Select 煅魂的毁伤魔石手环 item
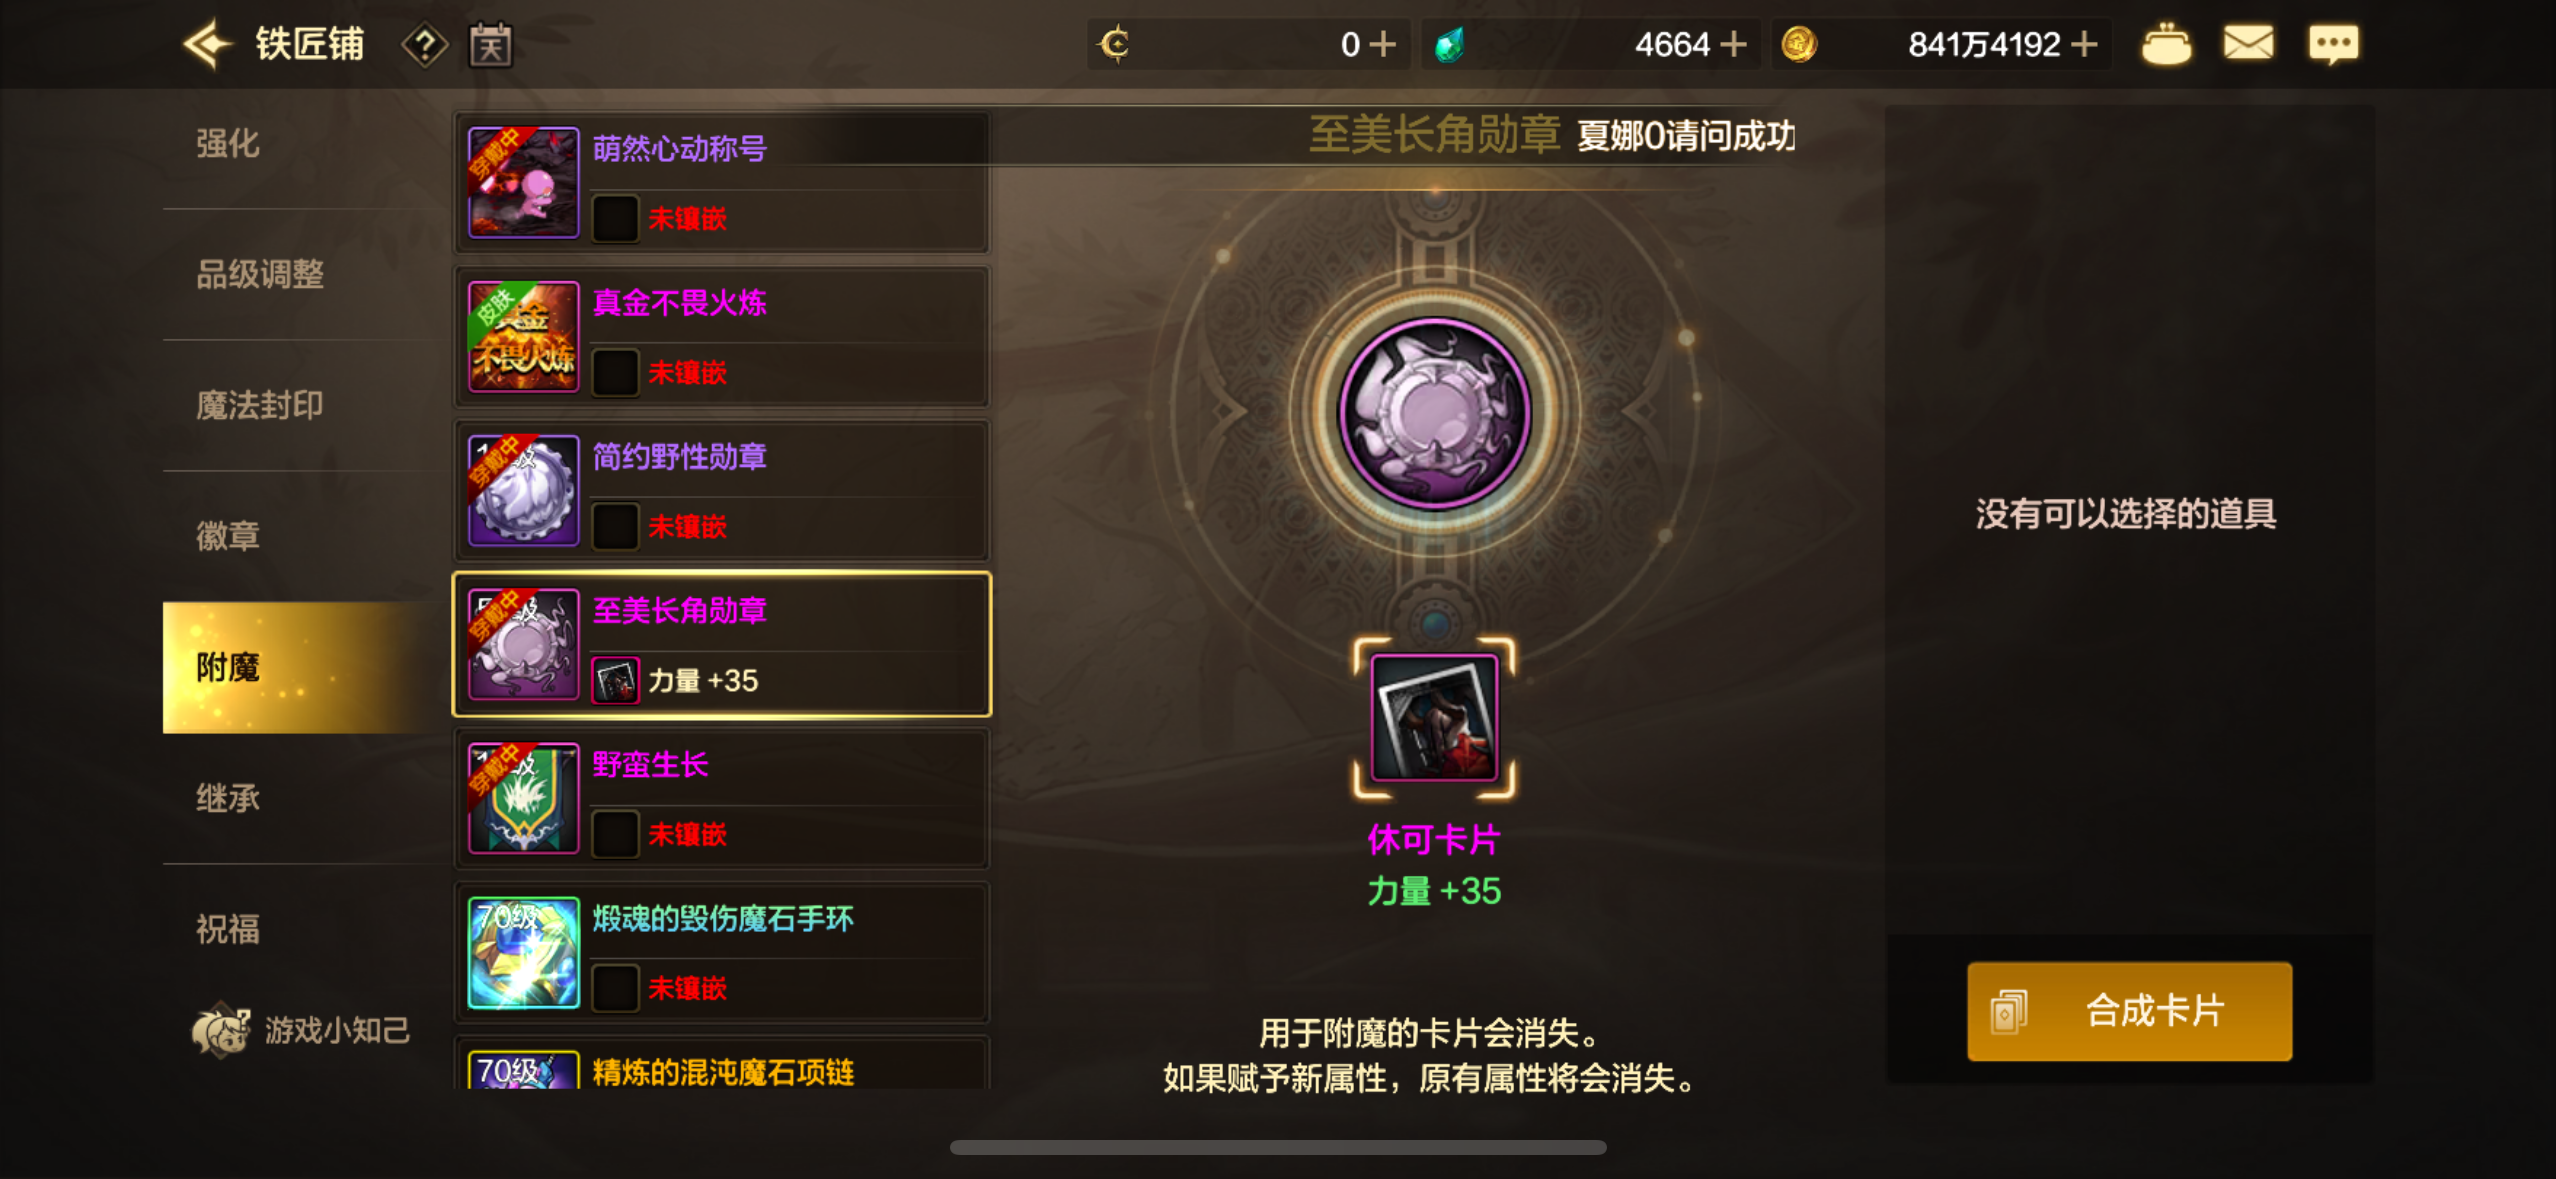 [x=722, y=952]
